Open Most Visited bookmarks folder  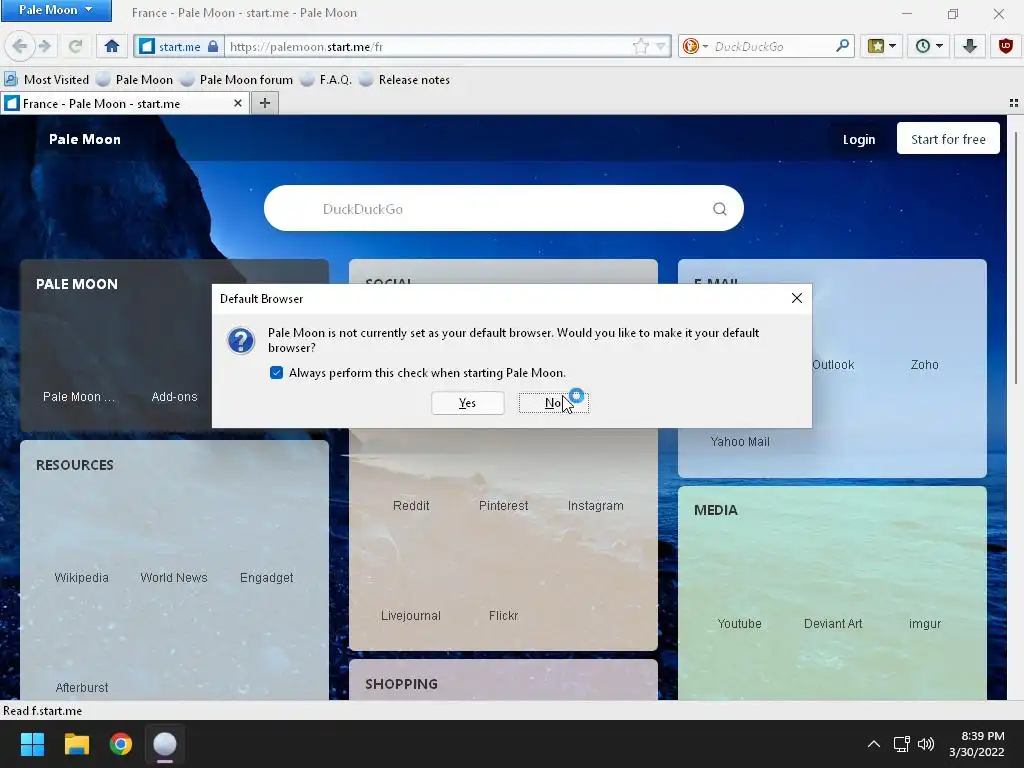point(46,80)
